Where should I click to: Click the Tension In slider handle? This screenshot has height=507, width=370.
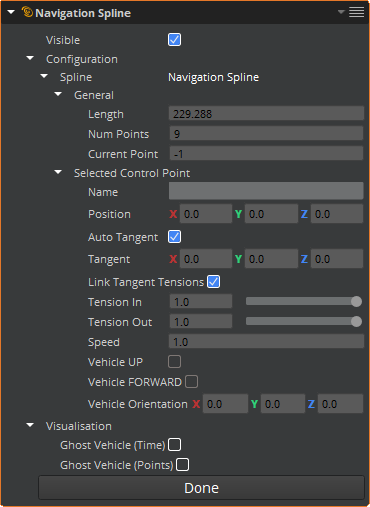(356, 301)
